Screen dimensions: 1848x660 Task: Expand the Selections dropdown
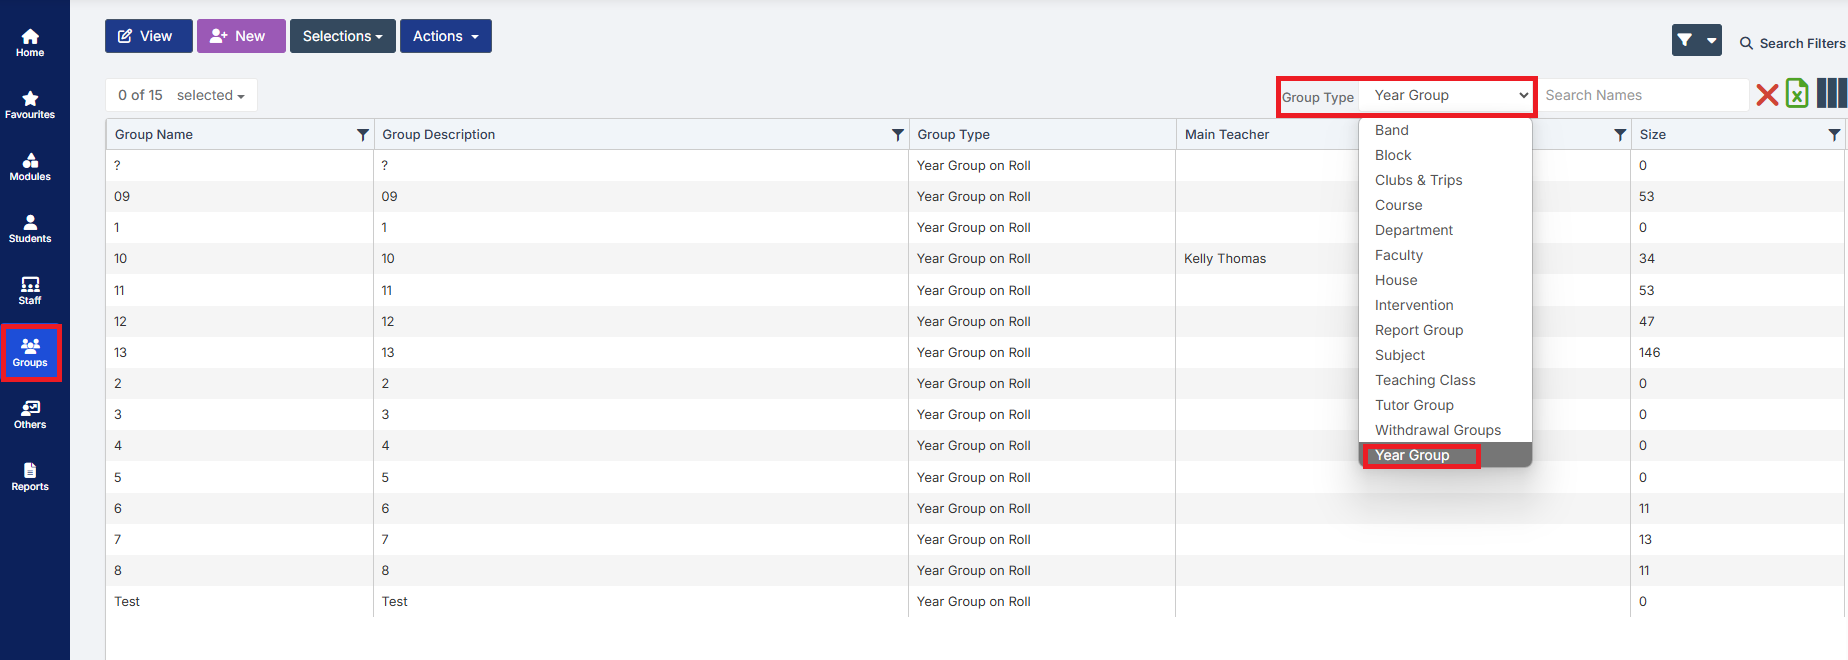342,36
